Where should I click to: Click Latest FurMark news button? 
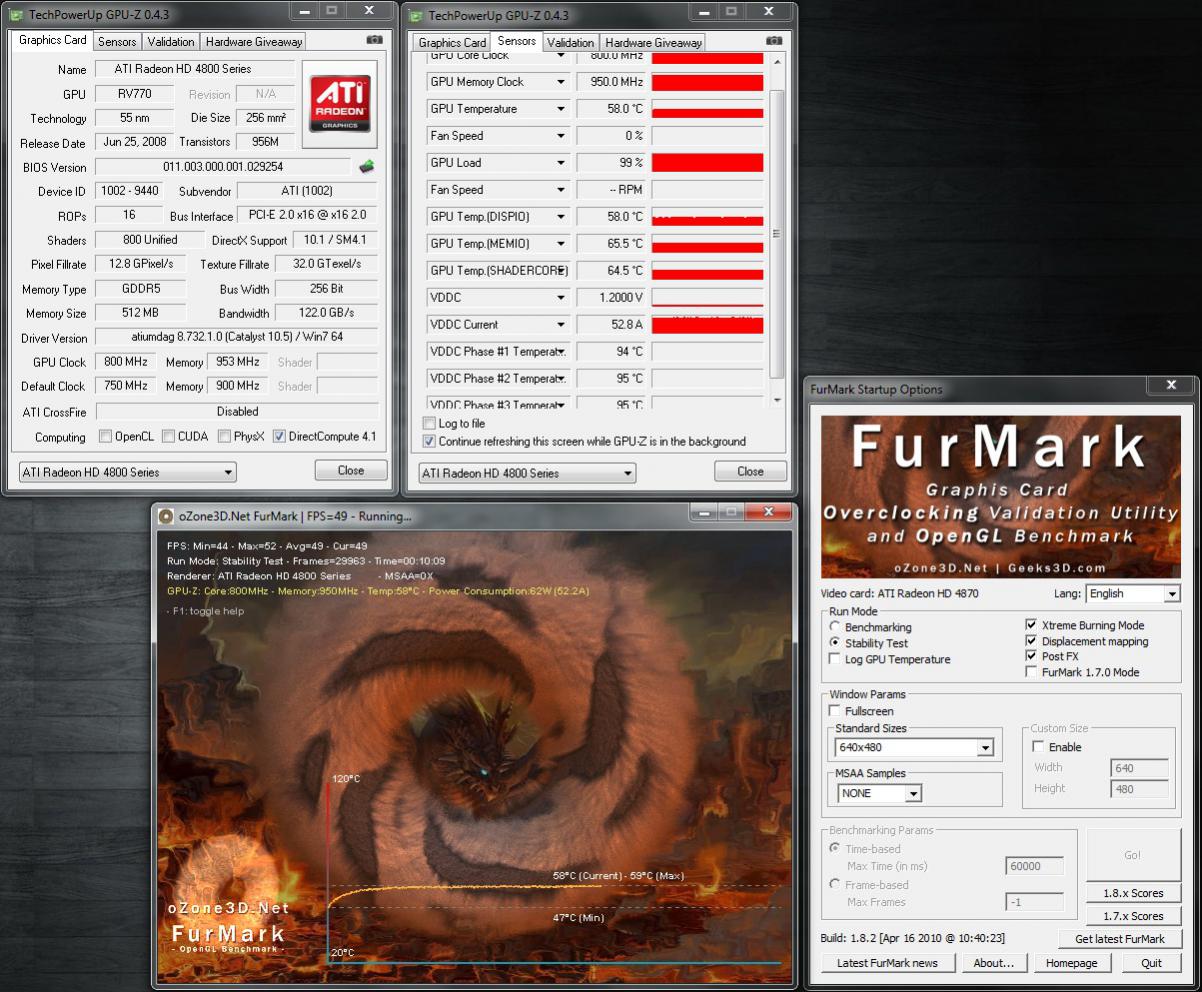pos(888,963)
